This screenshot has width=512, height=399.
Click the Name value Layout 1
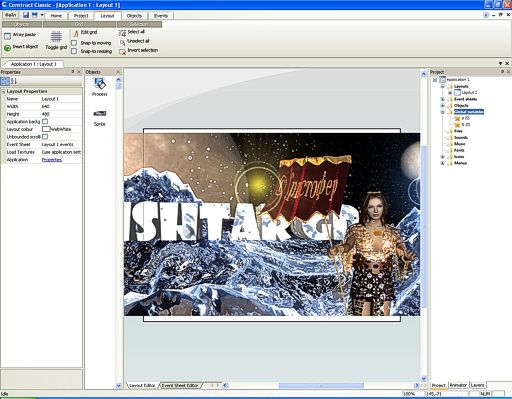pyautogui.click(x=61, y=99)
